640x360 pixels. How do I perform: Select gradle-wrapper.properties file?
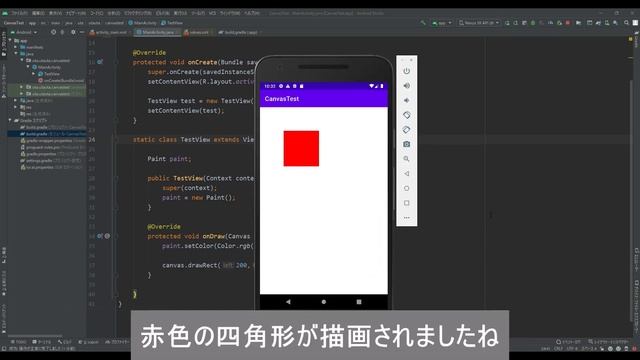tap(49, 140)
